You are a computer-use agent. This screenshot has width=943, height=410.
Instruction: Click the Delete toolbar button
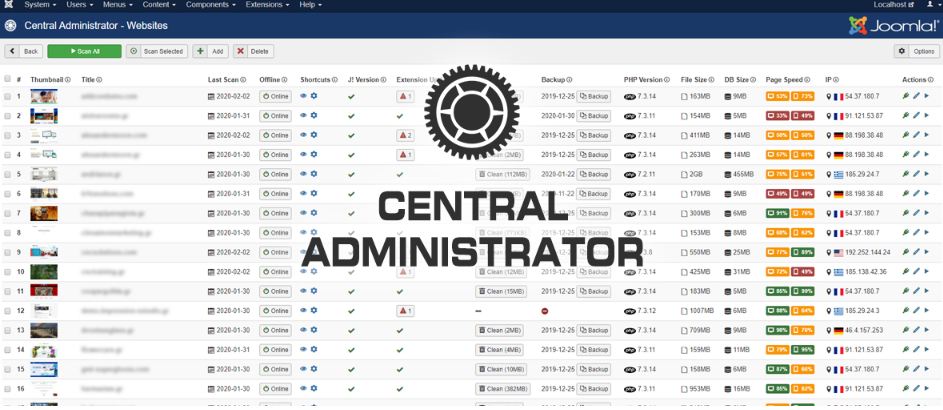click(x=253, y=52)
